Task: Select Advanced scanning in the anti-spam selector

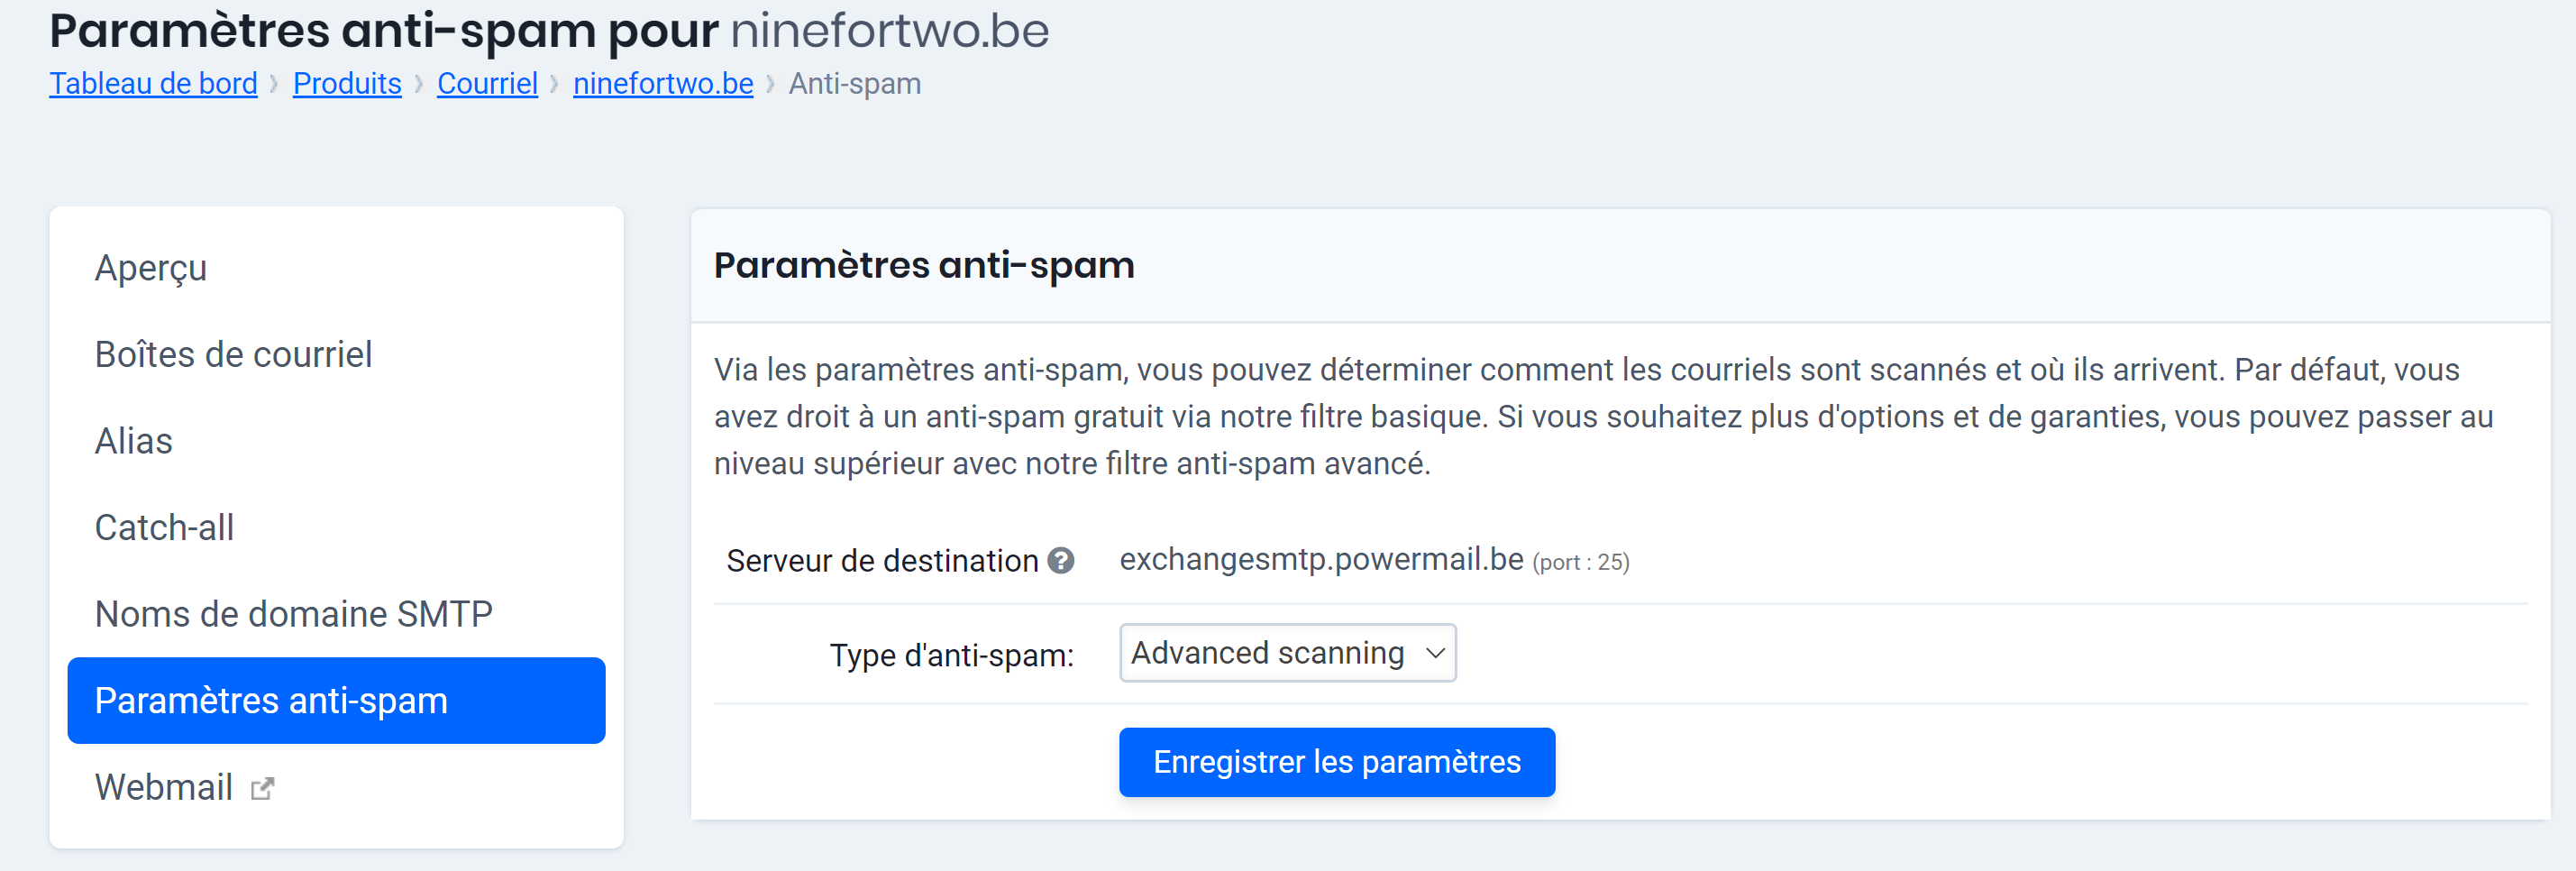Action: pyautogui.click(x=1288, y=653)
